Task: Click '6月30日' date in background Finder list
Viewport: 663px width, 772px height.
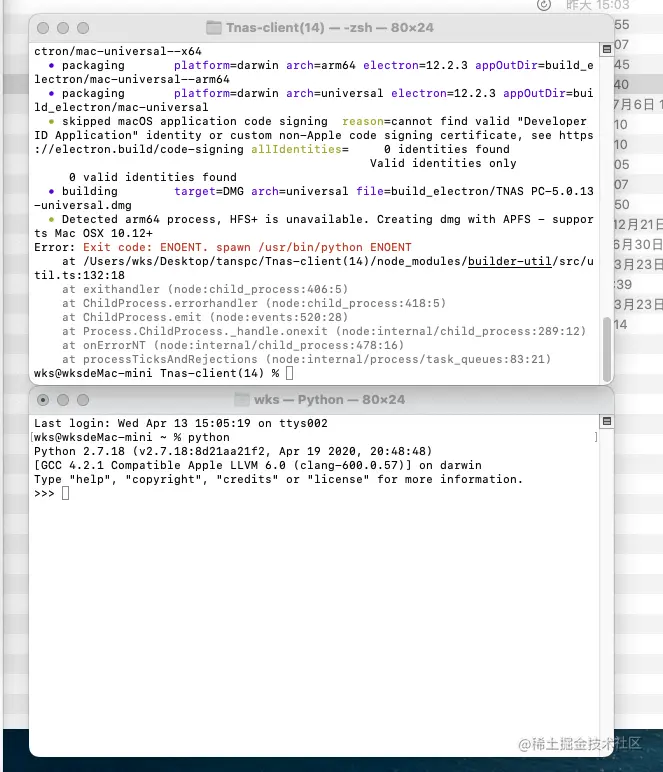Action: [x=638, y=244]
